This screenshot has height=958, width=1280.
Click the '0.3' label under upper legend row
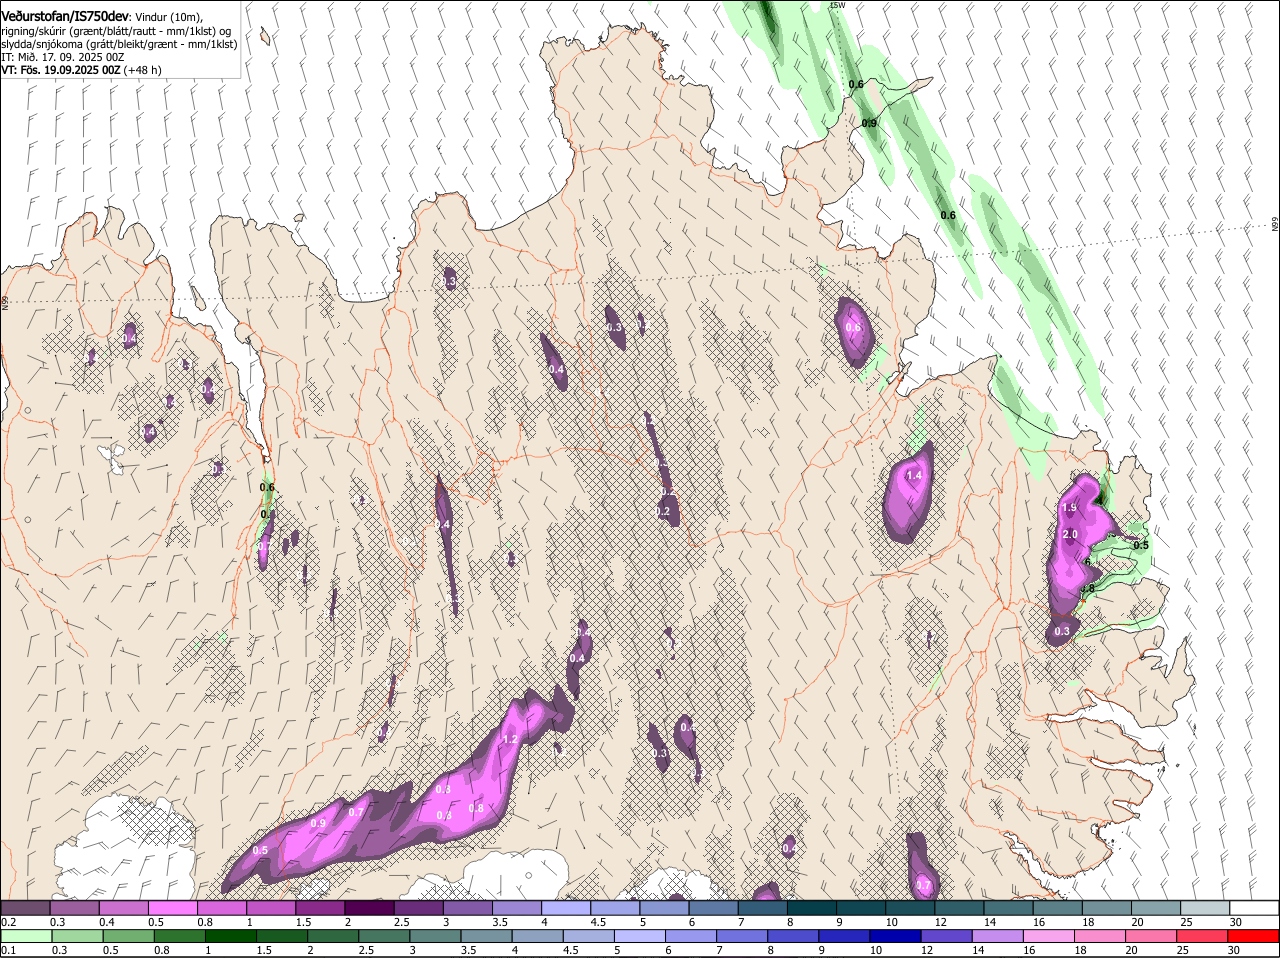(58, 922)
